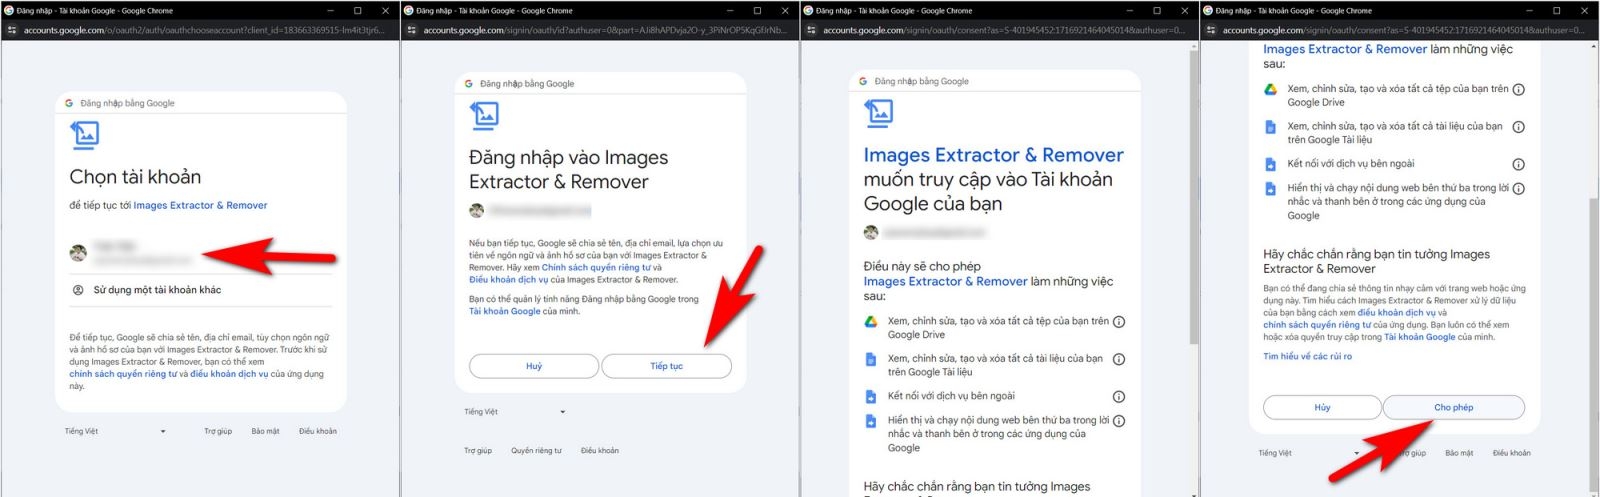Click the info icon for the Google Drive permission under the blue heading
The height and width of the screenshot is (497, 1600).
[x=1119, y=322]
